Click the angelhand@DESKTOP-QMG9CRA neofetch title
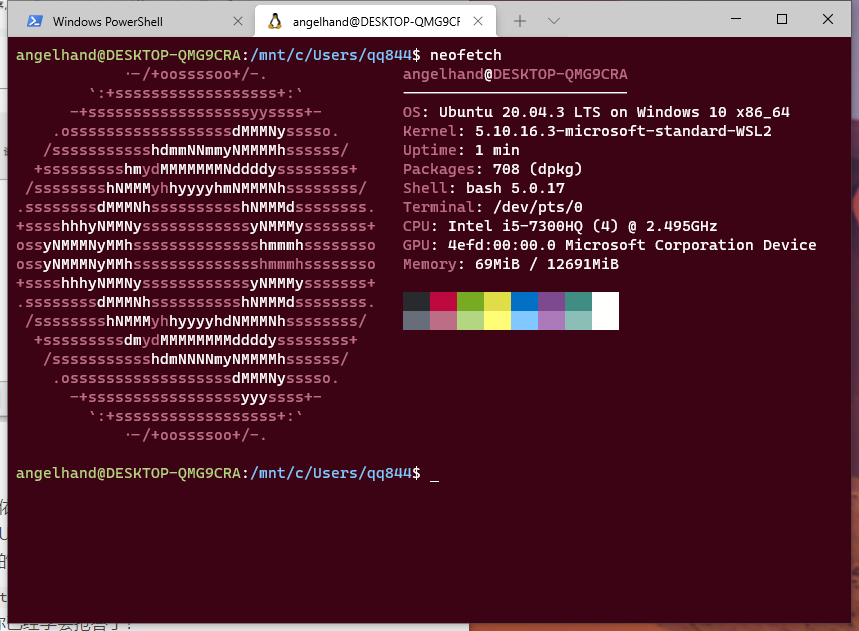This screenshot has width=859, height=631. pos(515,74)
